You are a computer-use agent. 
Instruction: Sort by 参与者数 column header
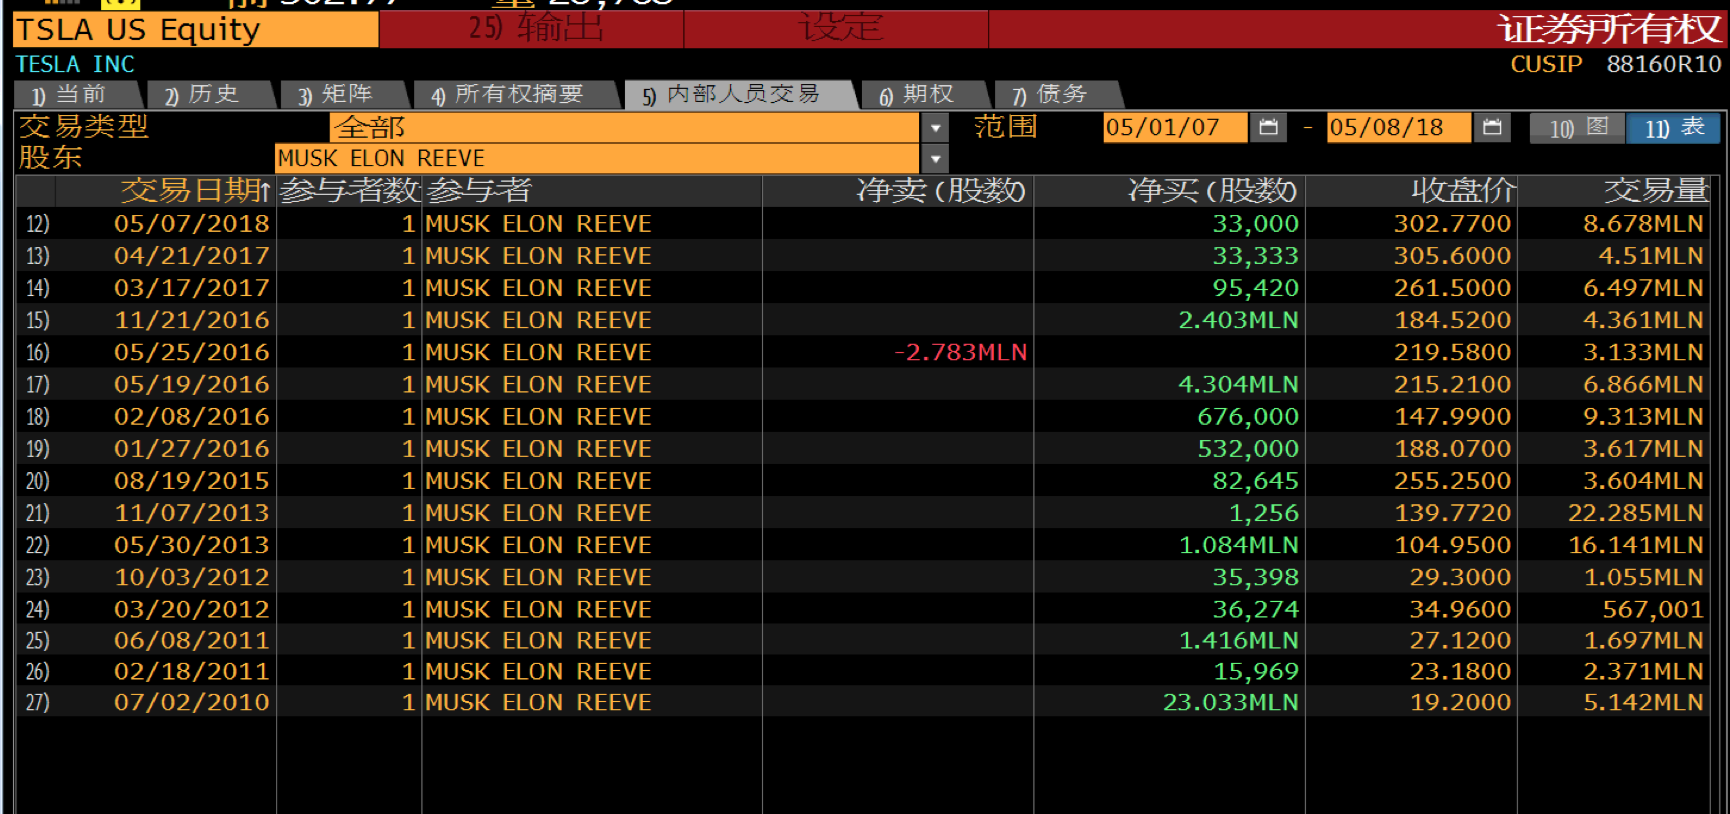(x=349, y=190)
